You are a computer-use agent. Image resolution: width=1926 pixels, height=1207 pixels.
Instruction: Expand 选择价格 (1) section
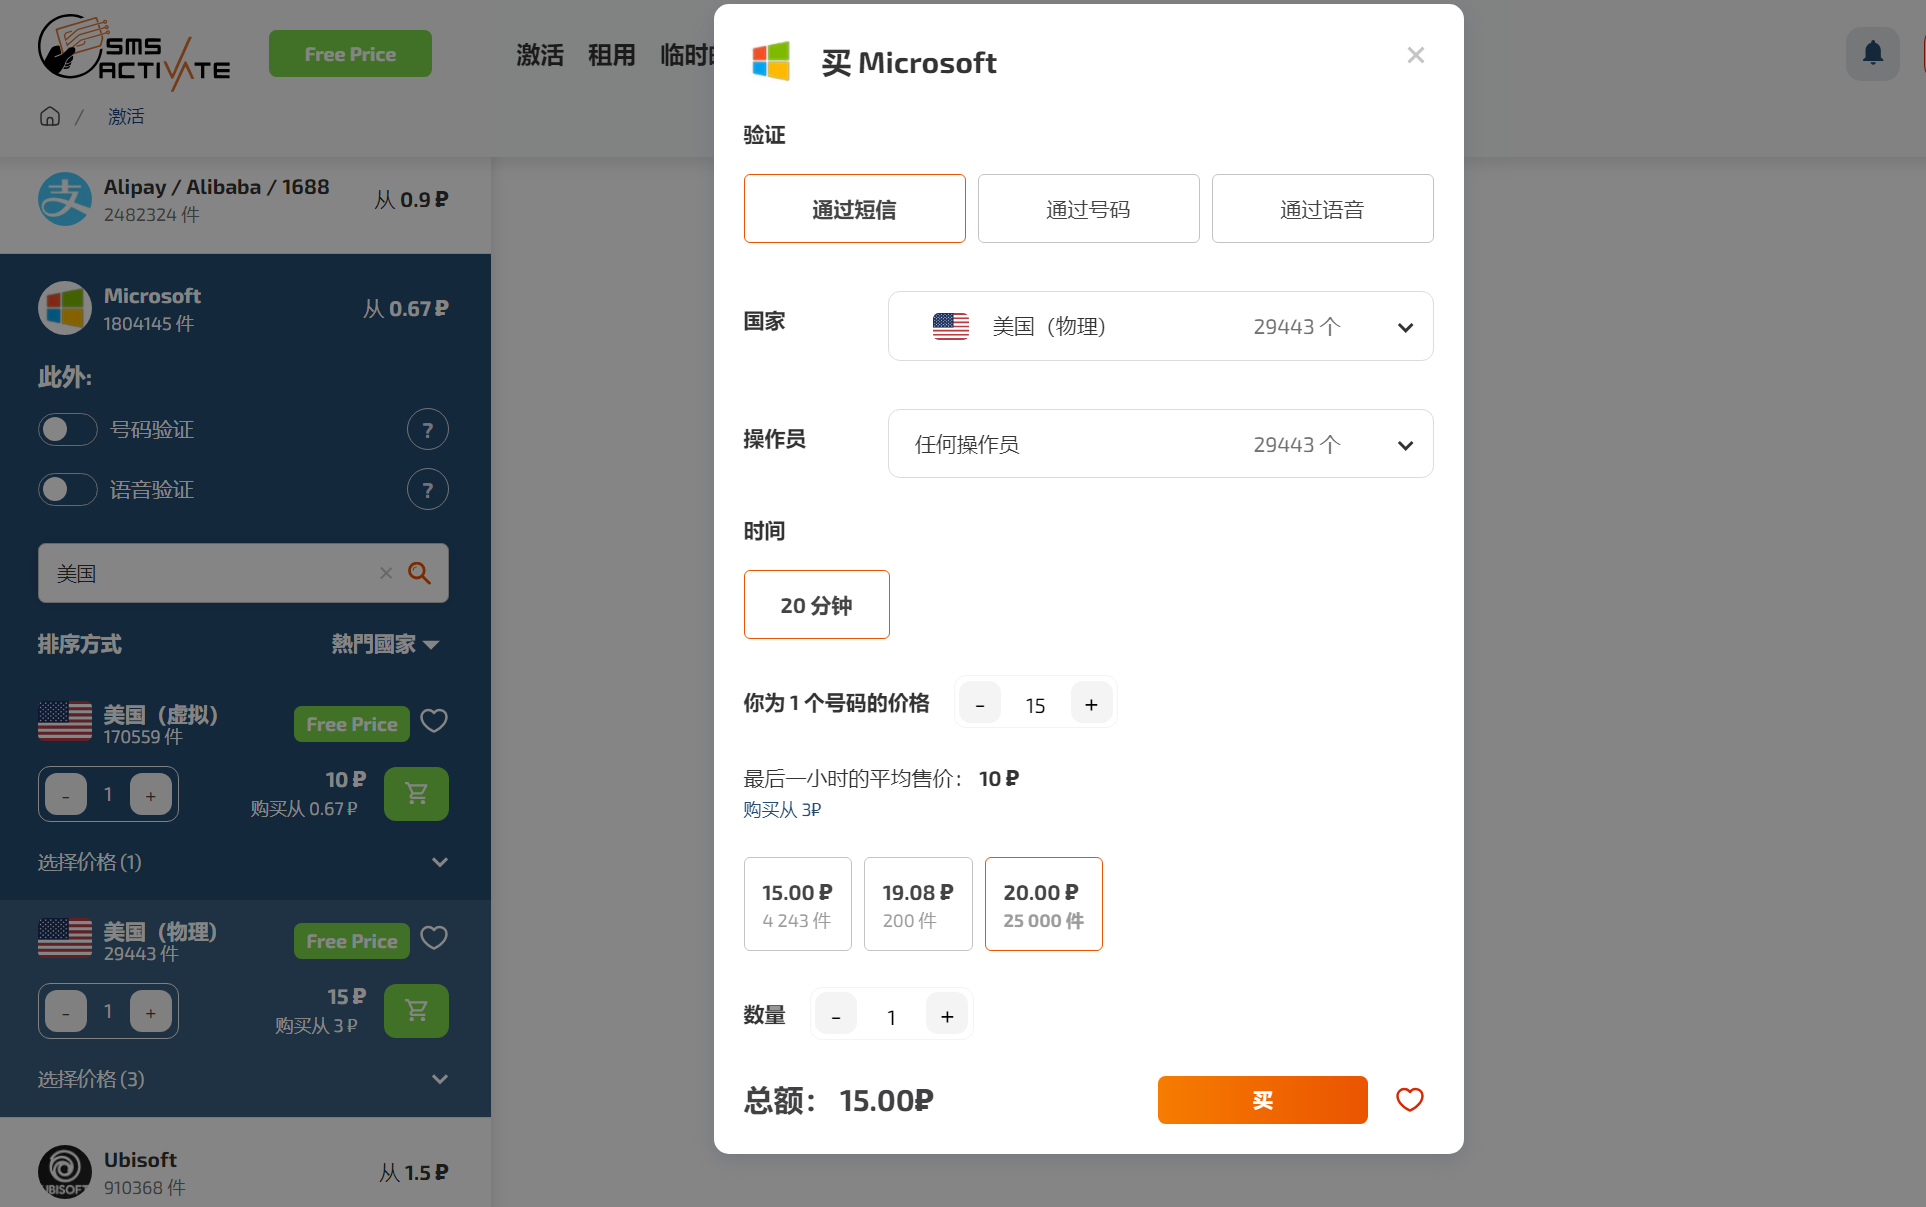(243, 862)
